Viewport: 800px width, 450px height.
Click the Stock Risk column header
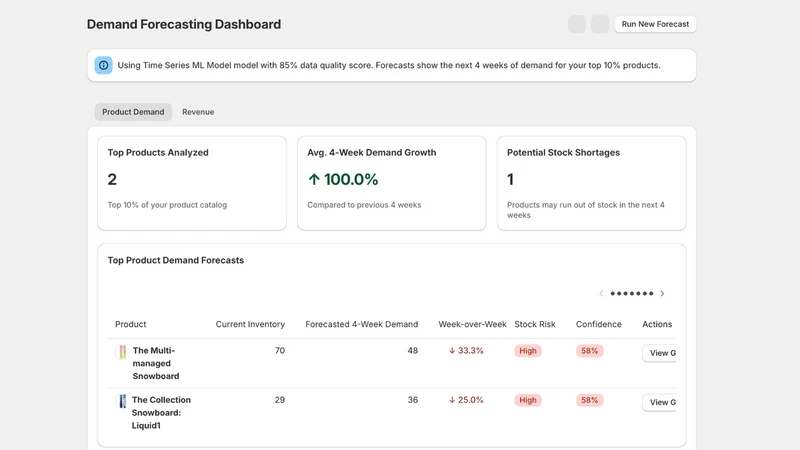535,324
